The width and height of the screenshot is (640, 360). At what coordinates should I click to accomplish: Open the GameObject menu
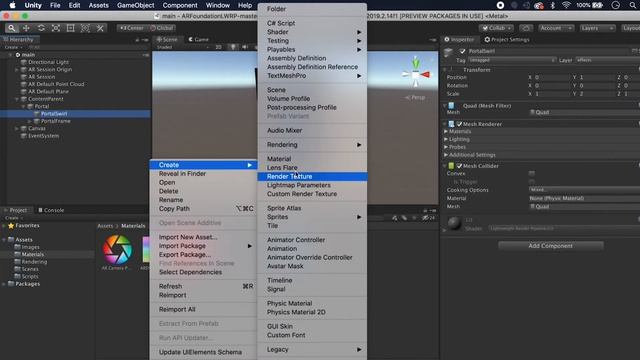[x=136, y=5]
